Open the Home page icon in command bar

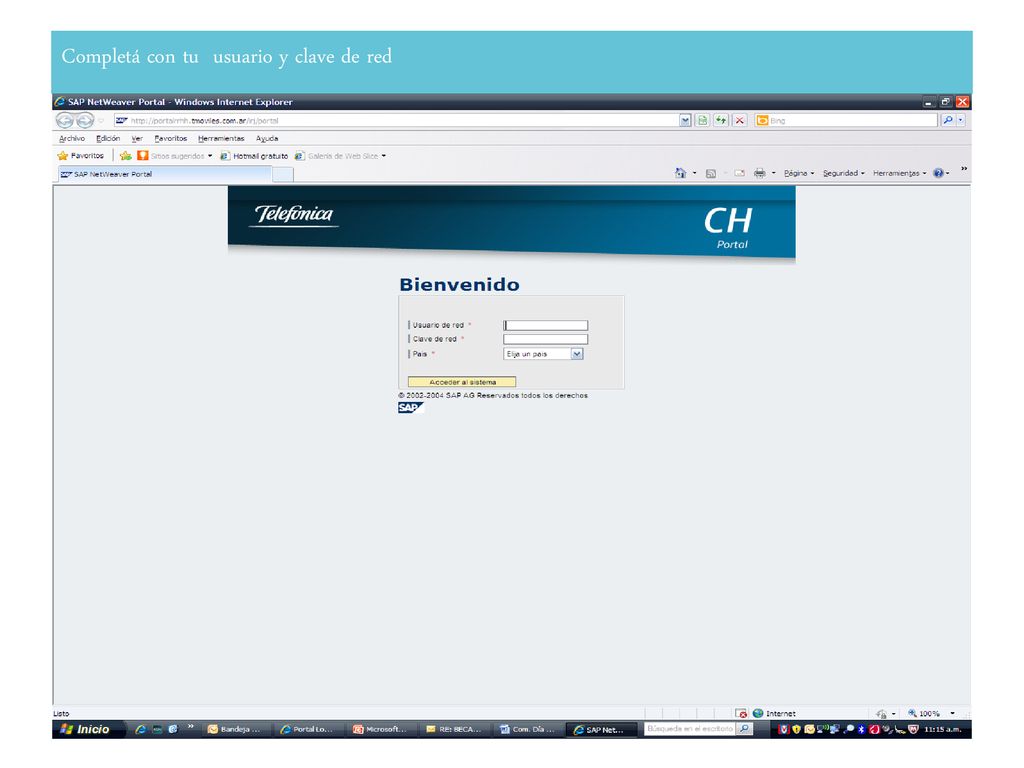coord(680,173)
